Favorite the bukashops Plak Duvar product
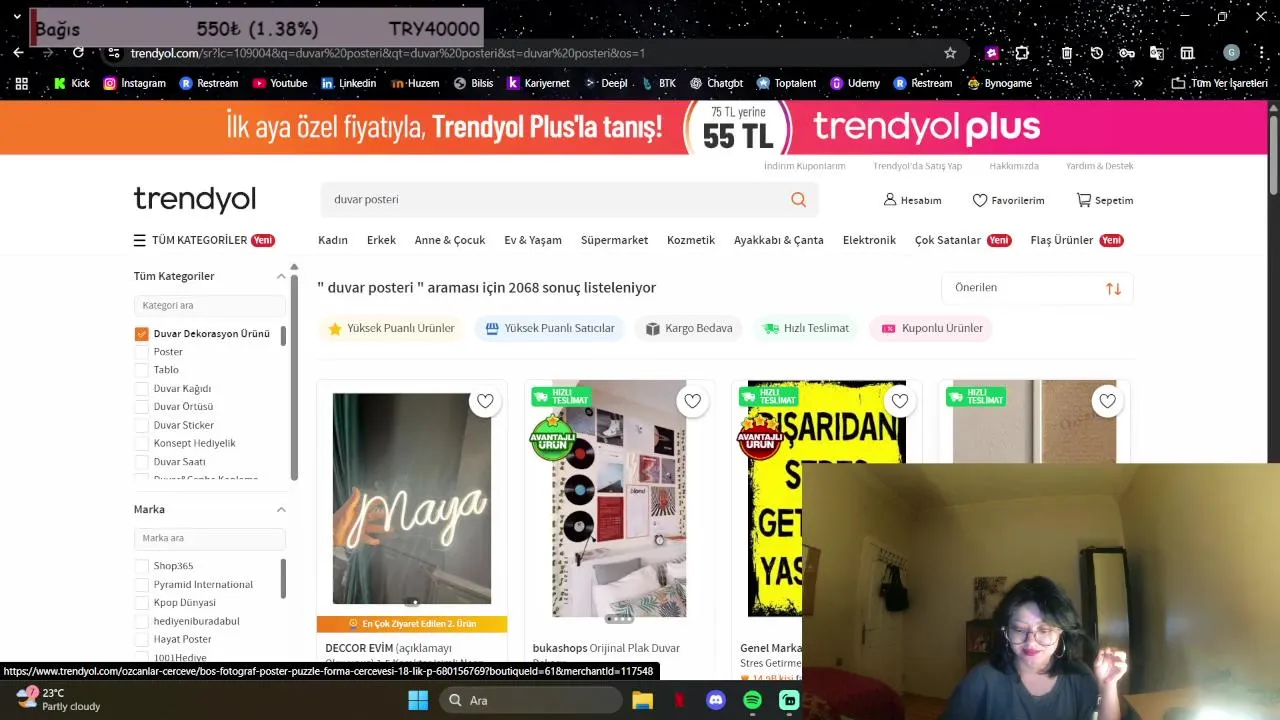The width and height of the screenshot is (1280, 720). pos(693,401)
